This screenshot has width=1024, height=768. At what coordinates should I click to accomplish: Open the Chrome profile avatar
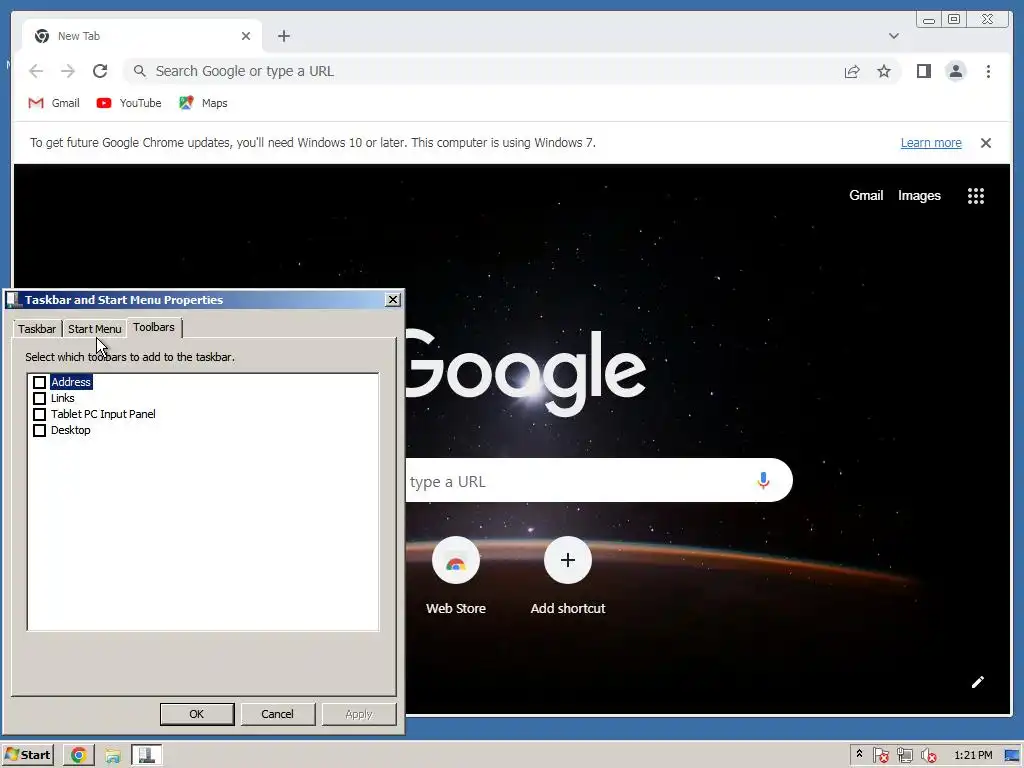coord(955,71)
